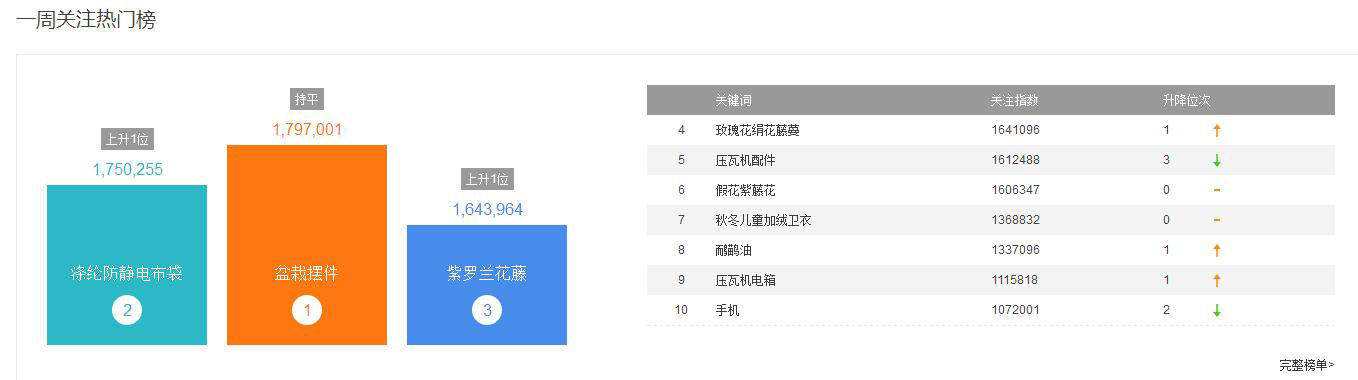The width and height of the screenshot is (1358, 380).
Task: Click rank number 9 in the table
Action: click(x=681, y=280)
